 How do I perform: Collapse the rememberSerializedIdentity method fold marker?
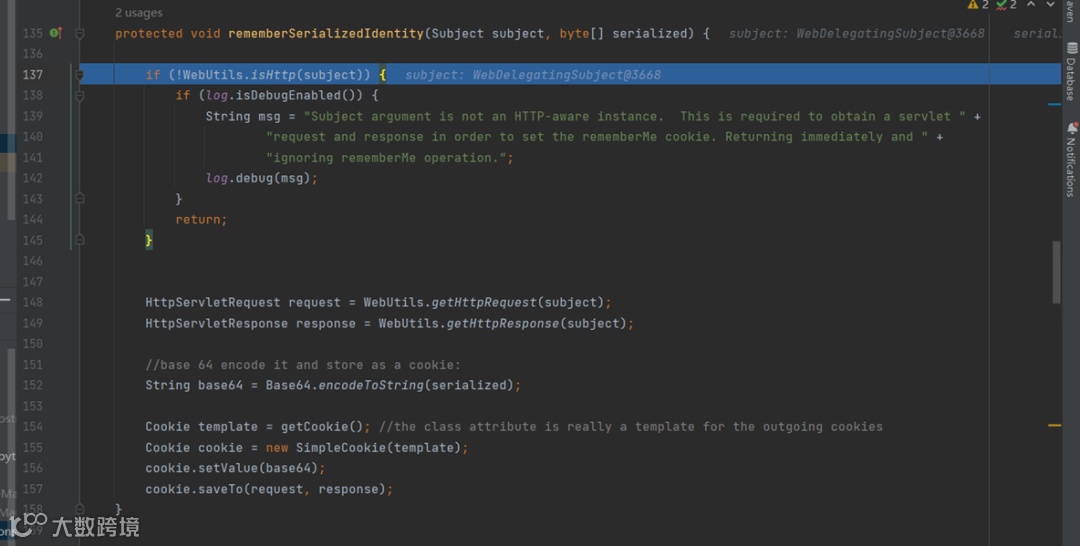coord(79,33)
